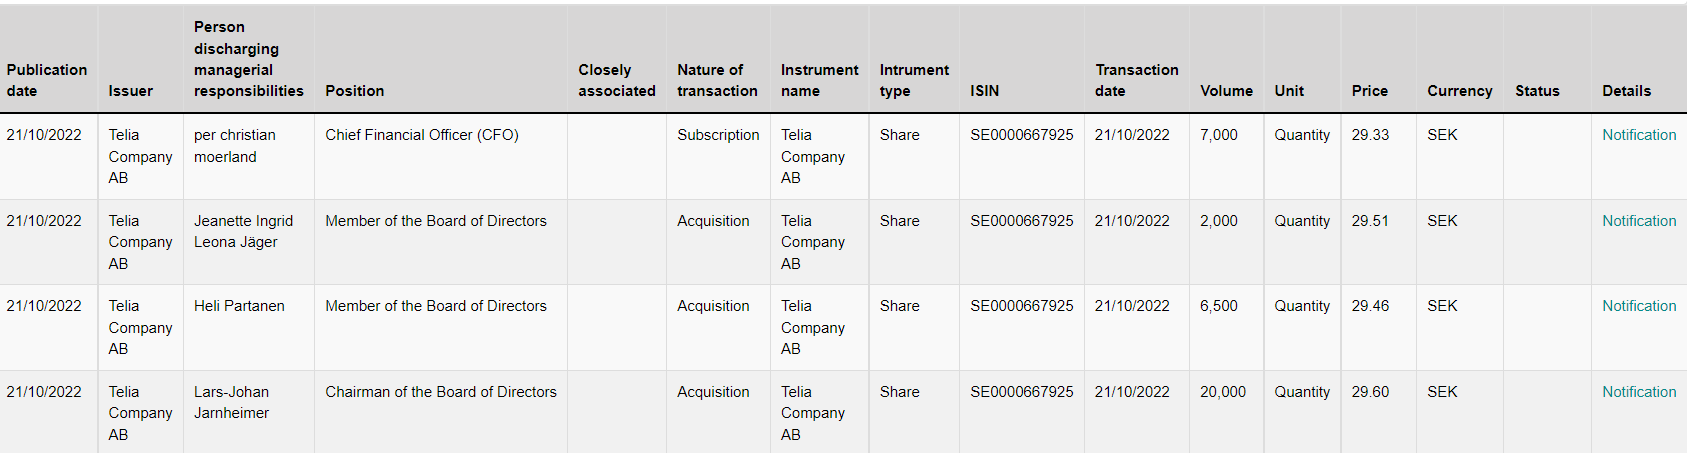The width and height of the screenshot is (1687, 453).
Task: Click the Closely associated column header
Action: pyautogui.click(x=616, y=80)
